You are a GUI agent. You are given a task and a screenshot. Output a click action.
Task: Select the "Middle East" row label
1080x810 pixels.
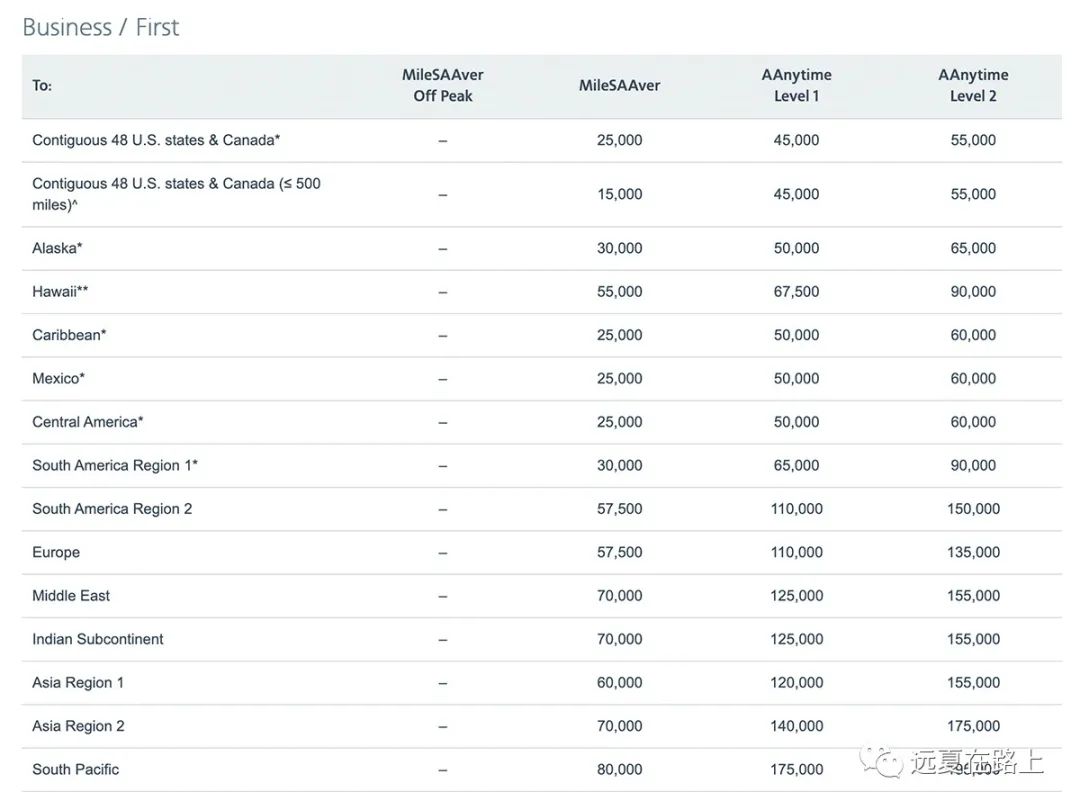(71, 595)
